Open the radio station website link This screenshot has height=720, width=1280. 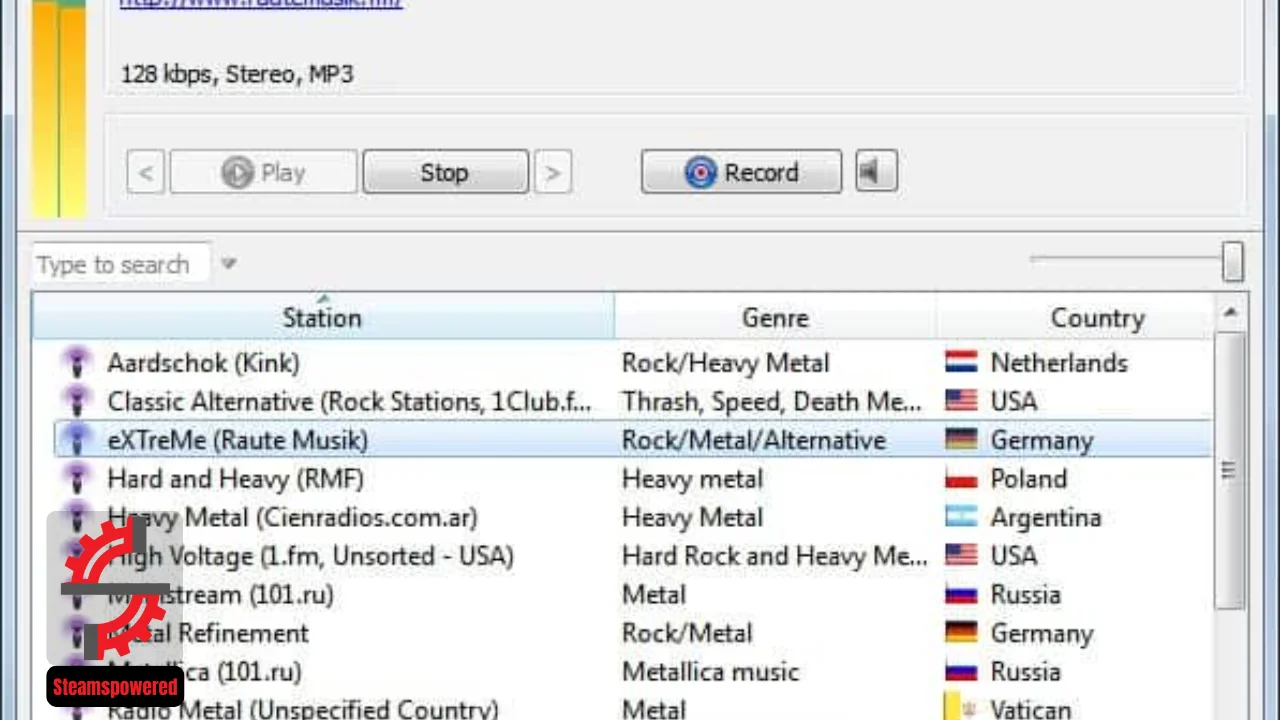click(x=261, y=4)
